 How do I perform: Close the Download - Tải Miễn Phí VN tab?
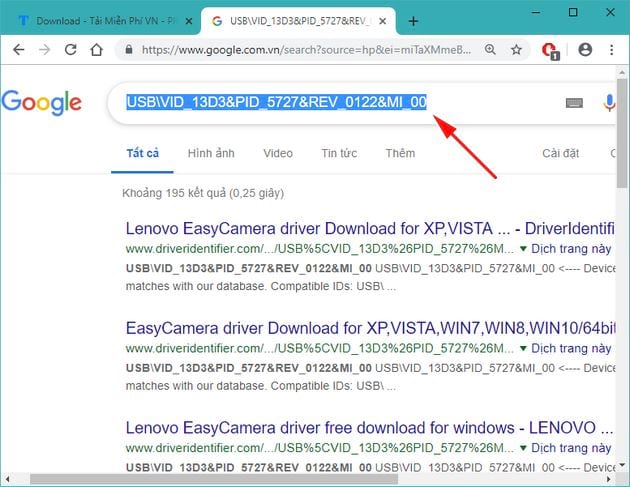[188, 21]
